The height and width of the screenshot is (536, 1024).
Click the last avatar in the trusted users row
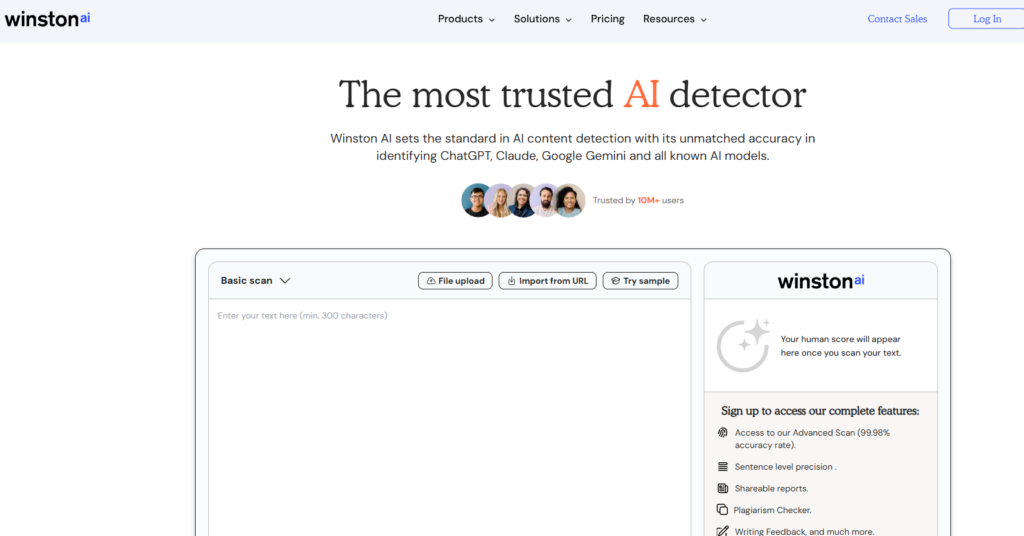click(569, 200)
